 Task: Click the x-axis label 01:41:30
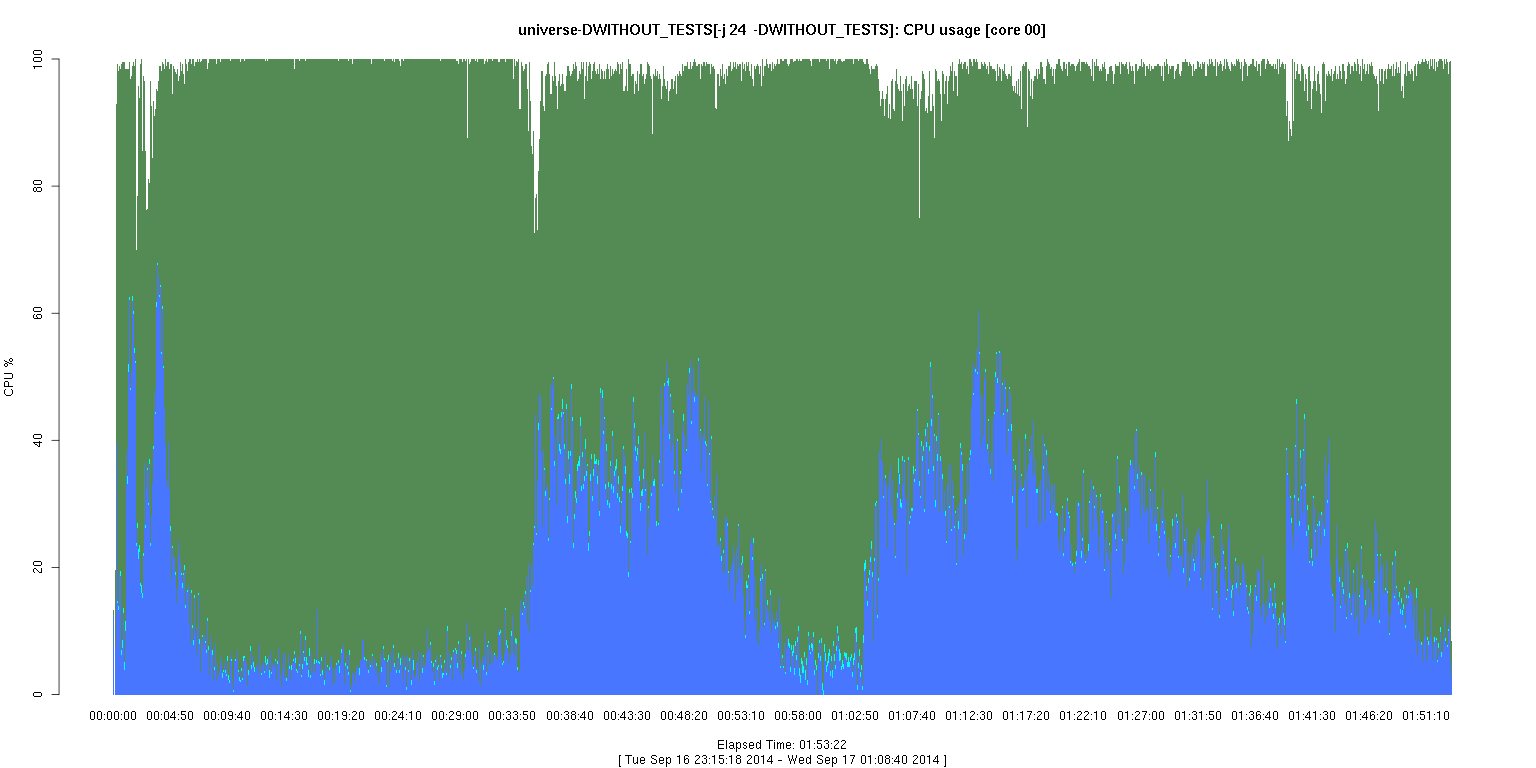click(x=1312, y=716)
